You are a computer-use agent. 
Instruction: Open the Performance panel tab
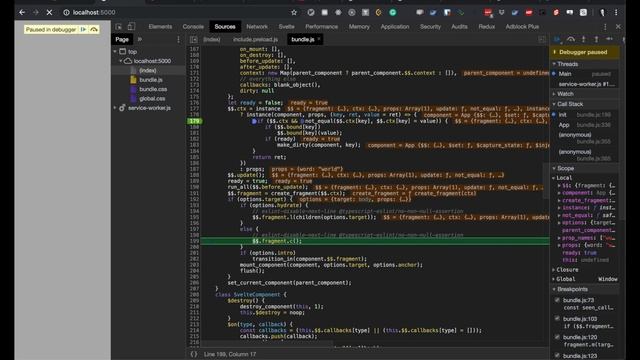point(322,27)
